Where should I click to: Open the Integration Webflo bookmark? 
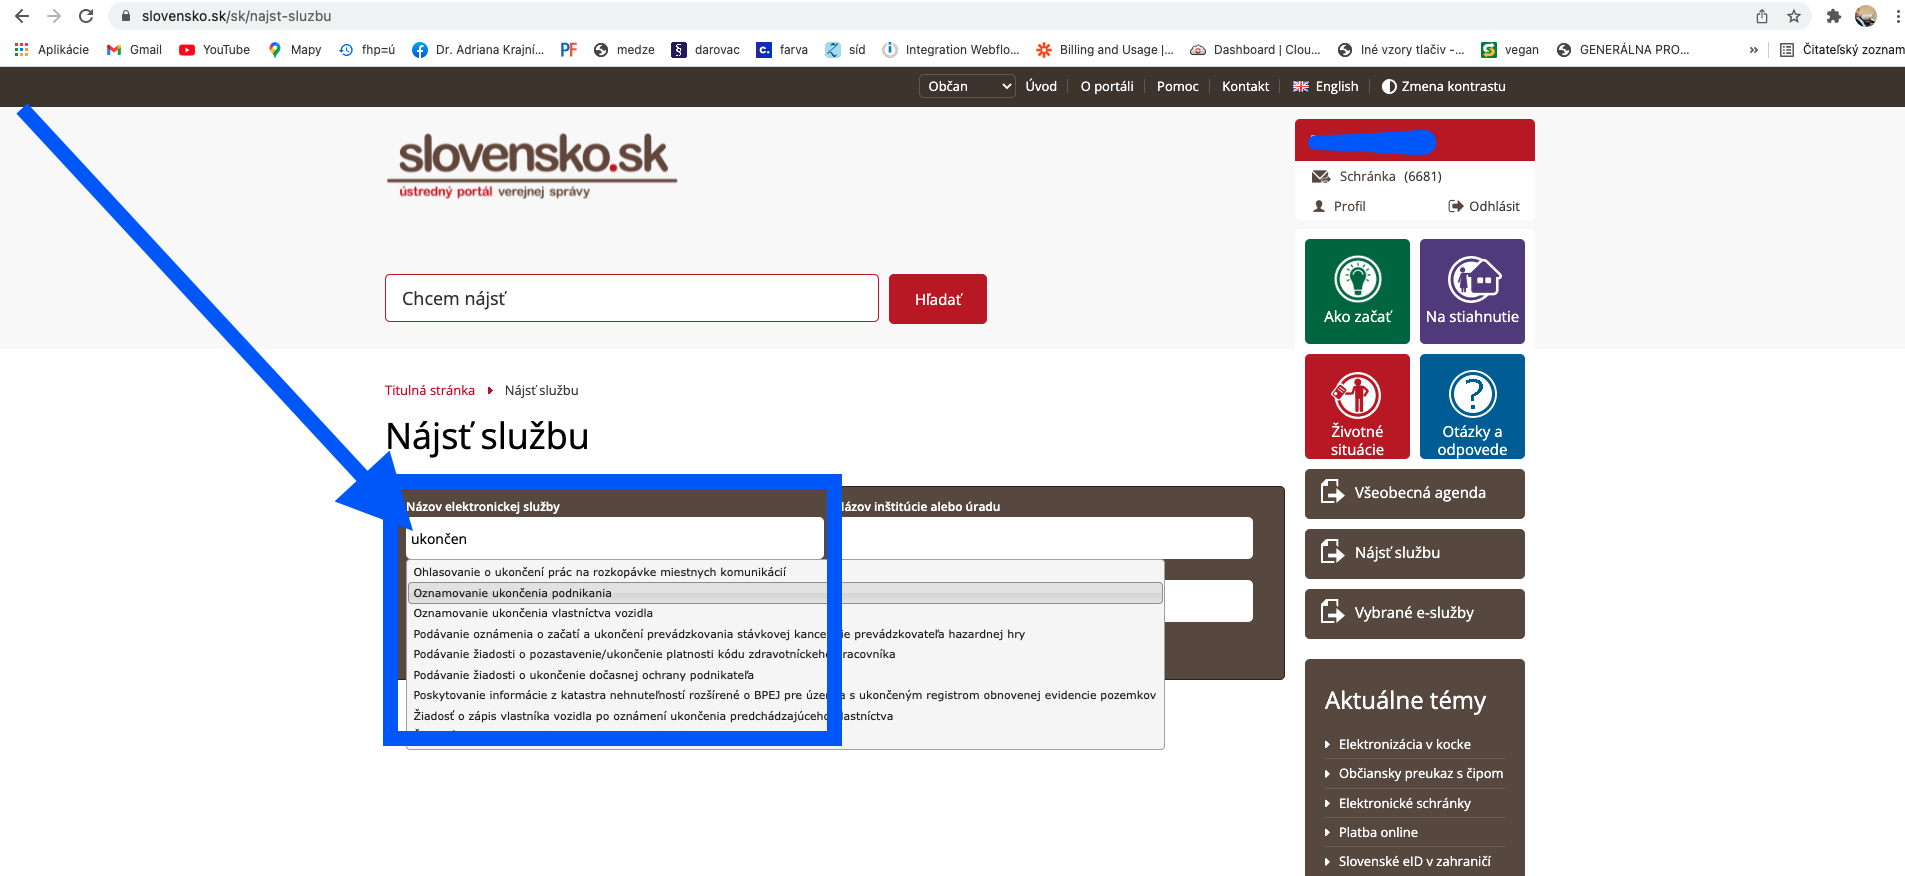951,50
